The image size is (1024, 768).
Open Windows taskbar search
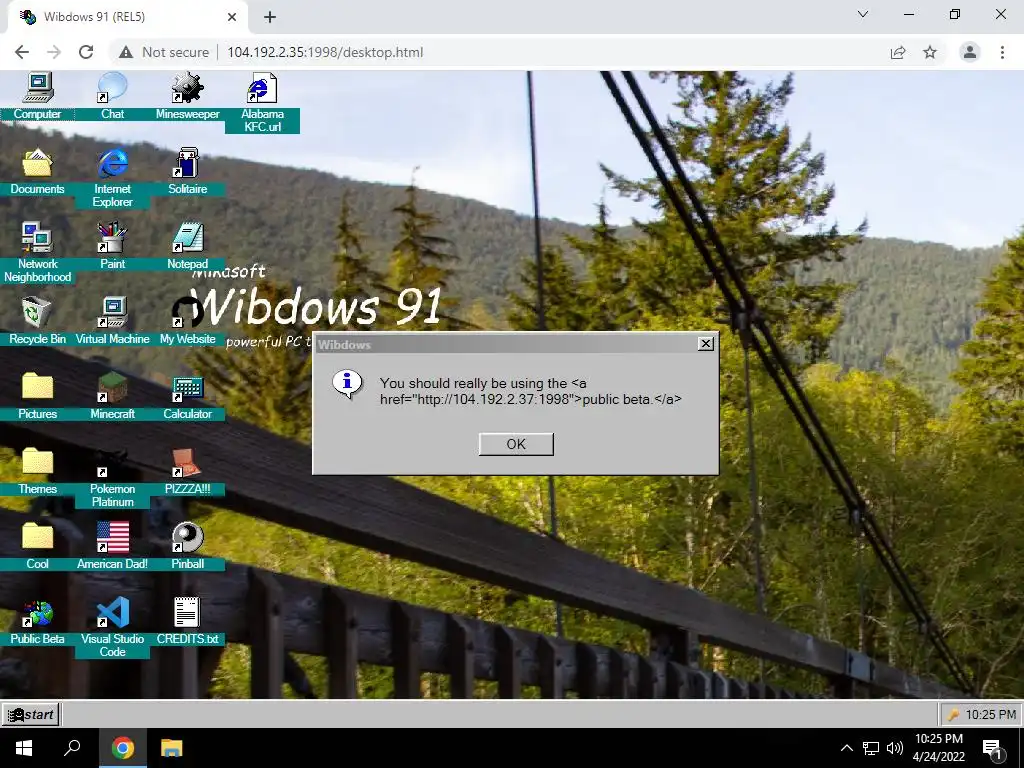coord(72,748)
